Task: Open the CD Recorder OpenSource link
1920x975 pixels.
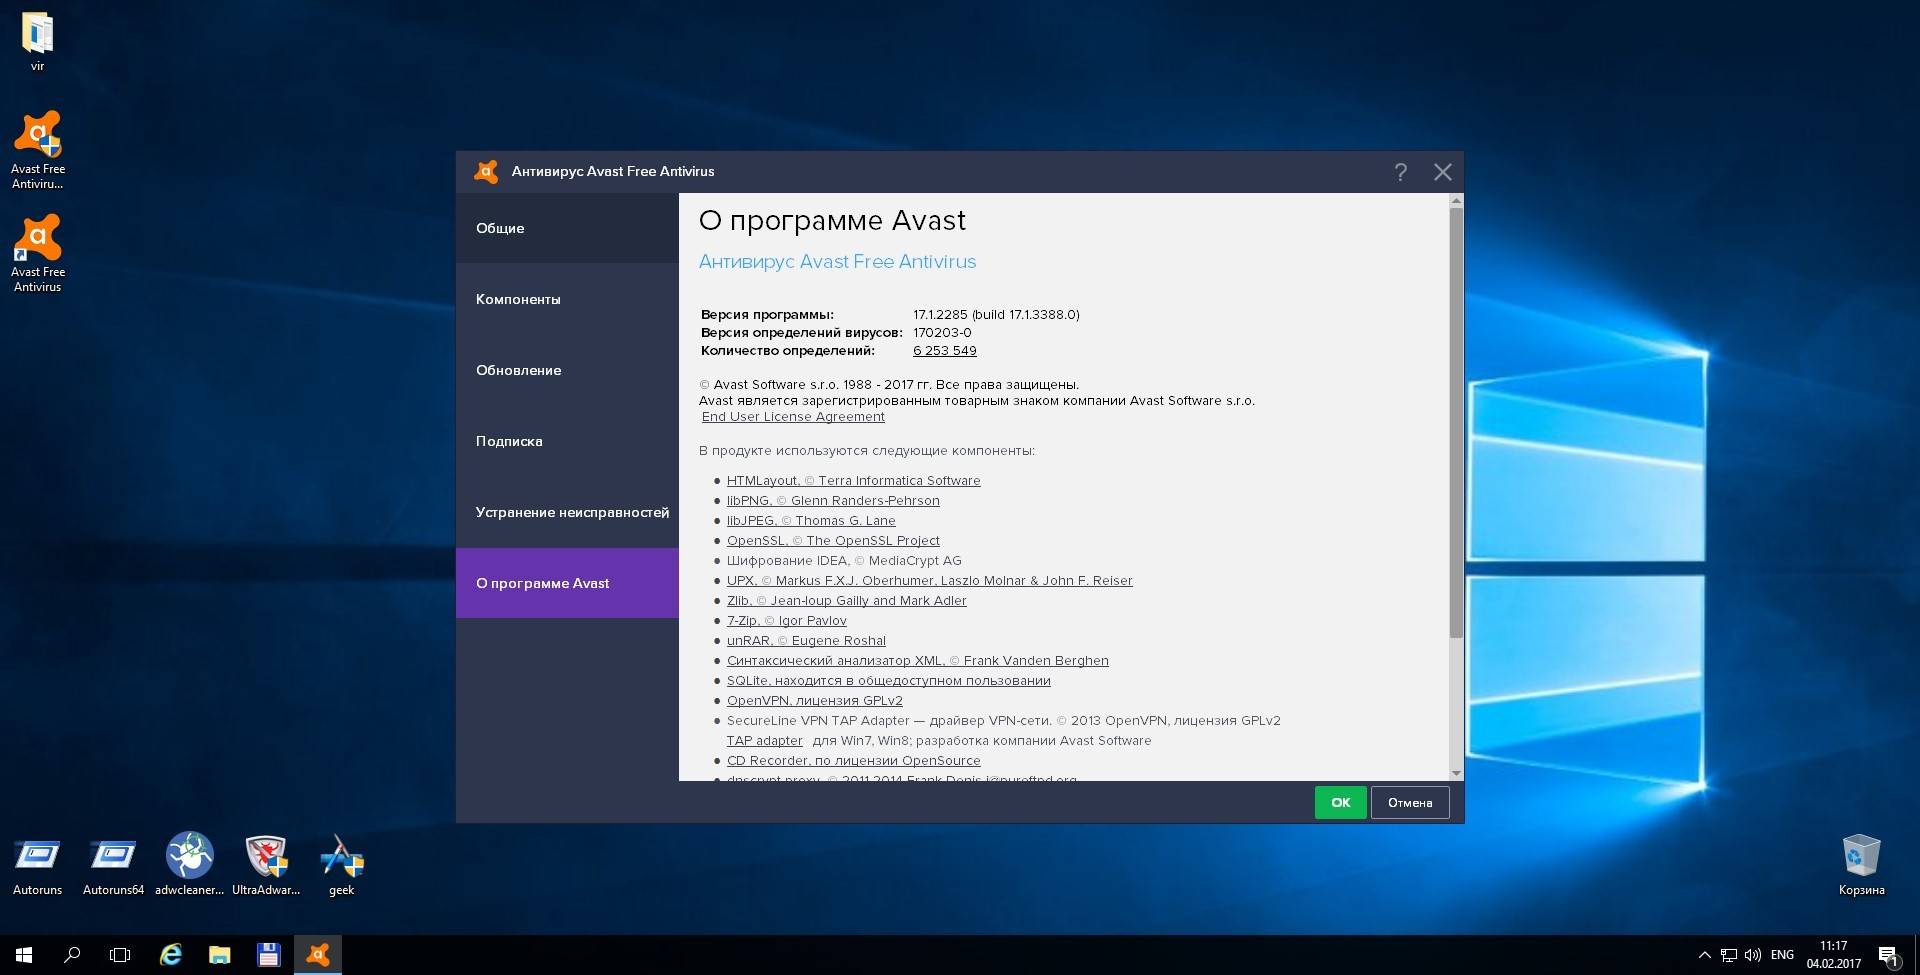Action: click(853, 761)
